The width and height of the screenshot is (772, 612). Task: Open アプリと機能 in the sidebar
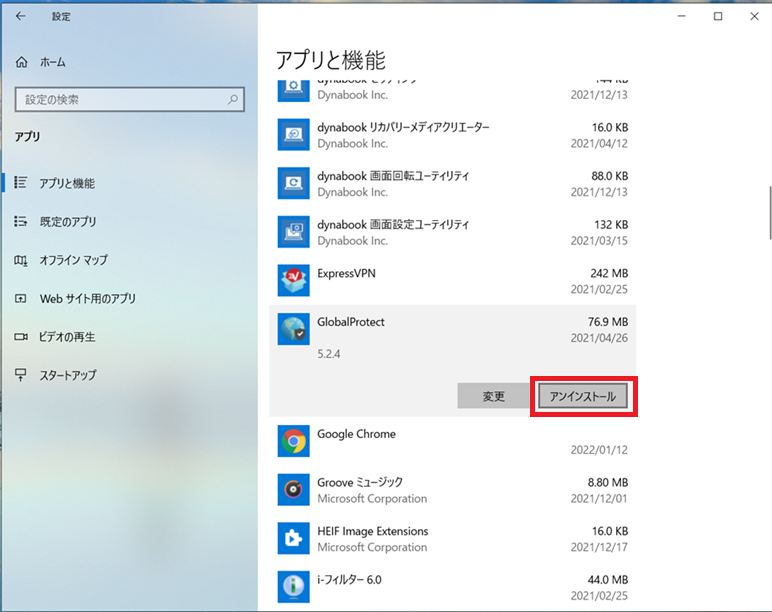point(67,184)
